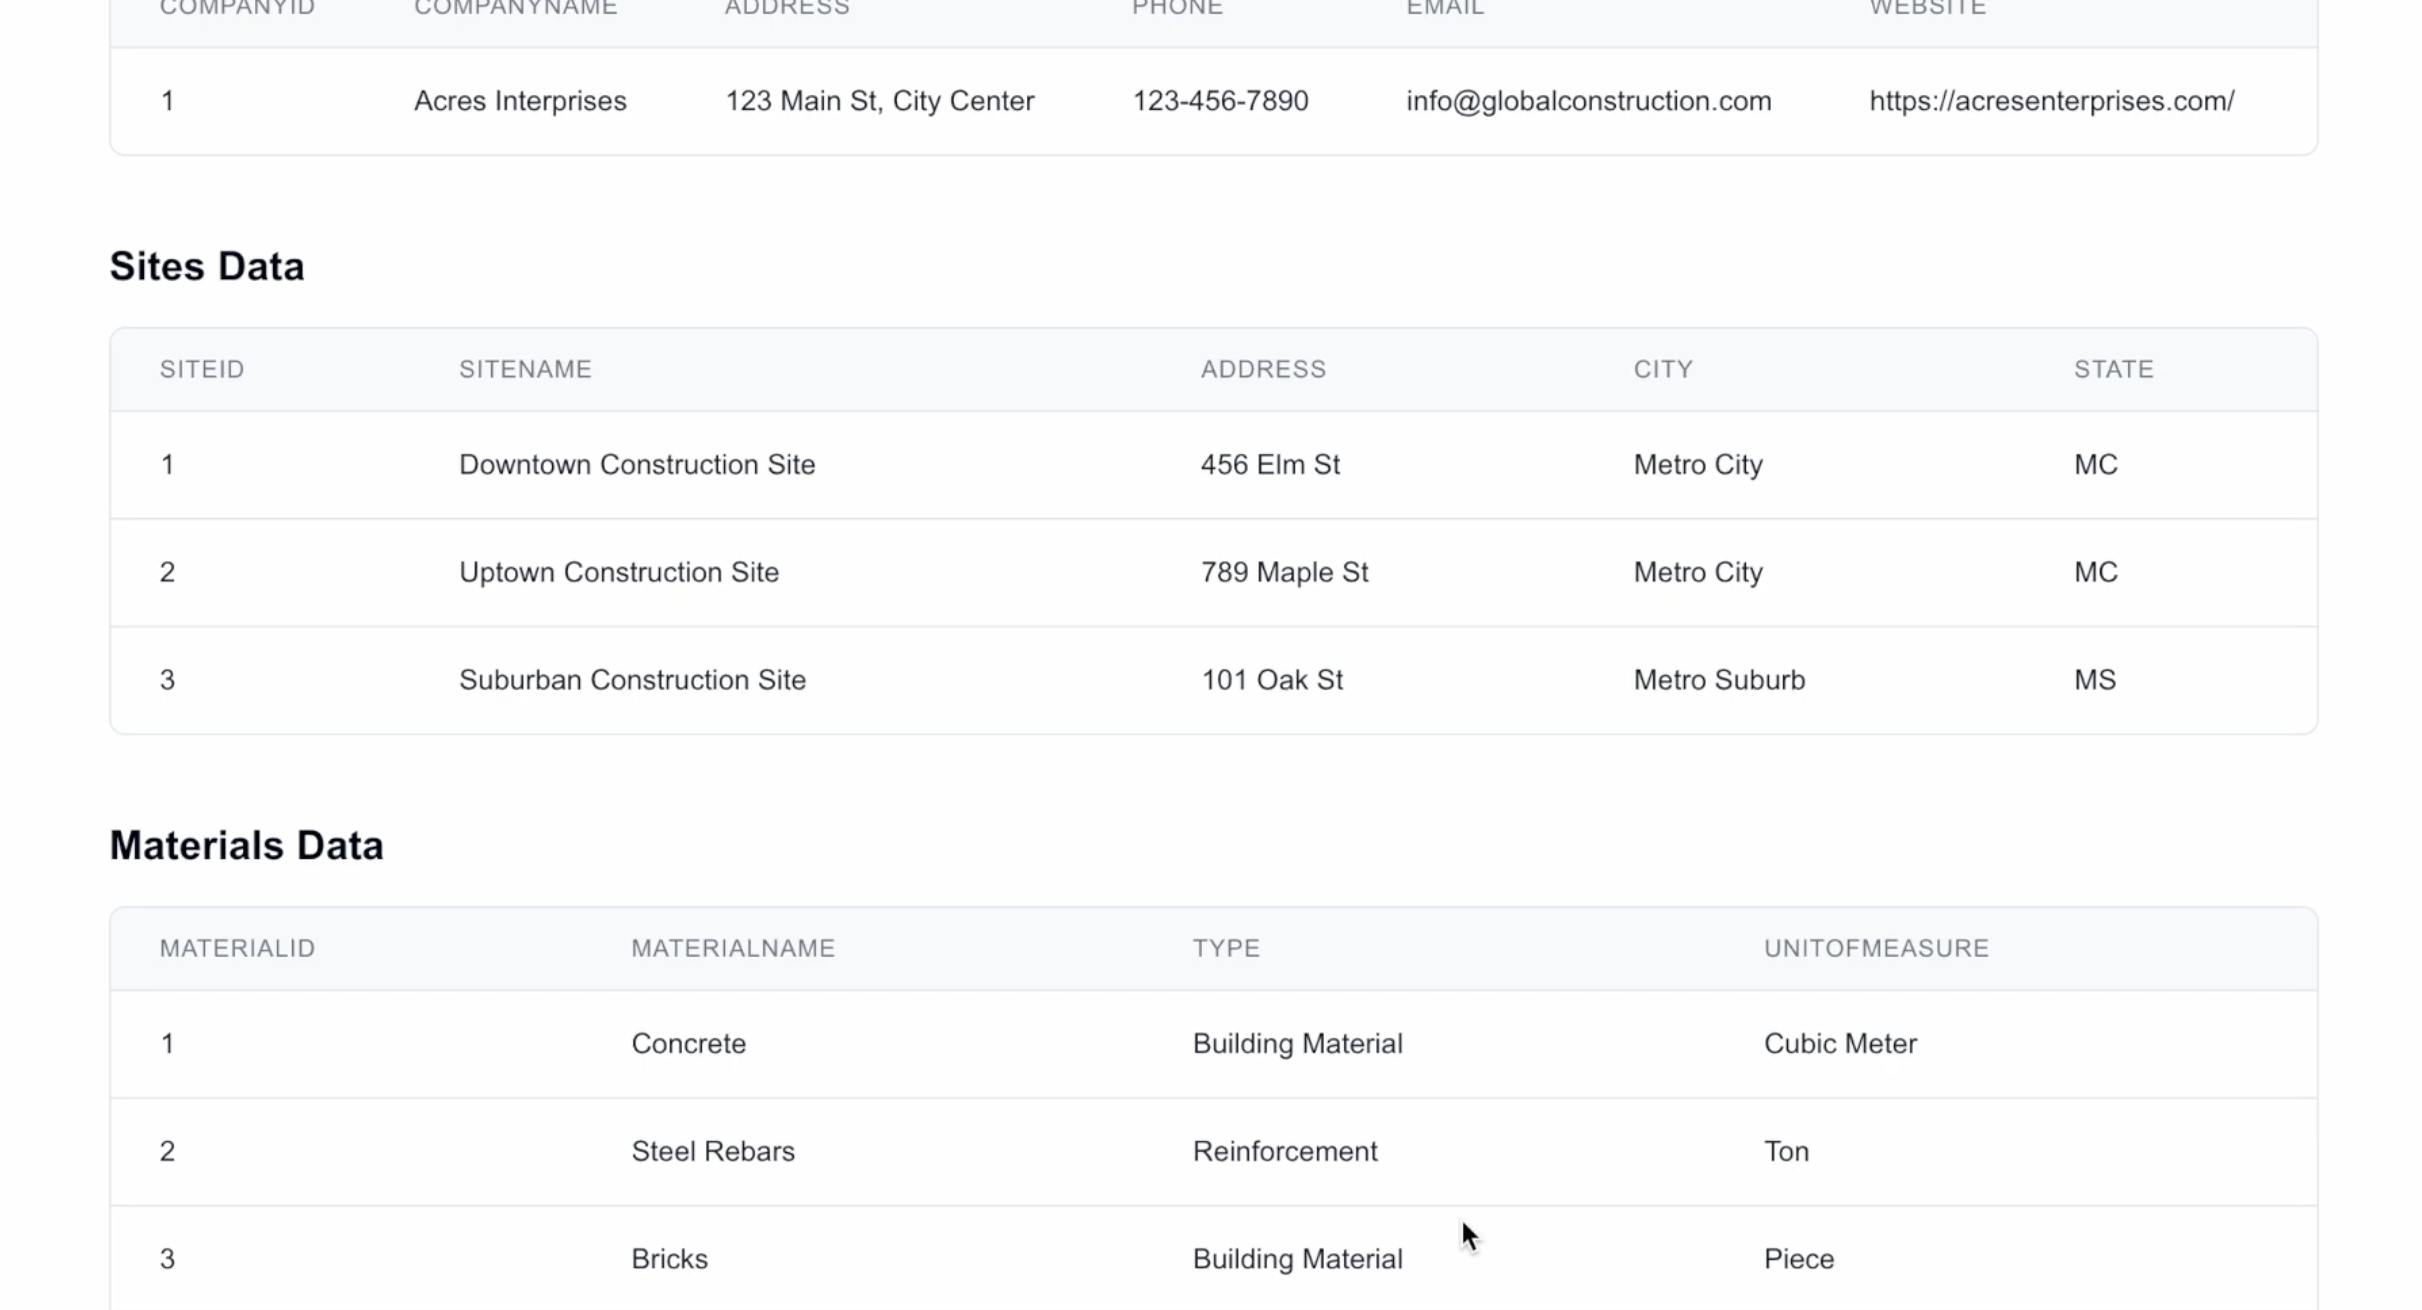Screen dimensions: 2422x1310
Task: Select the Materials Data heading
Action: tap(246, 844)
